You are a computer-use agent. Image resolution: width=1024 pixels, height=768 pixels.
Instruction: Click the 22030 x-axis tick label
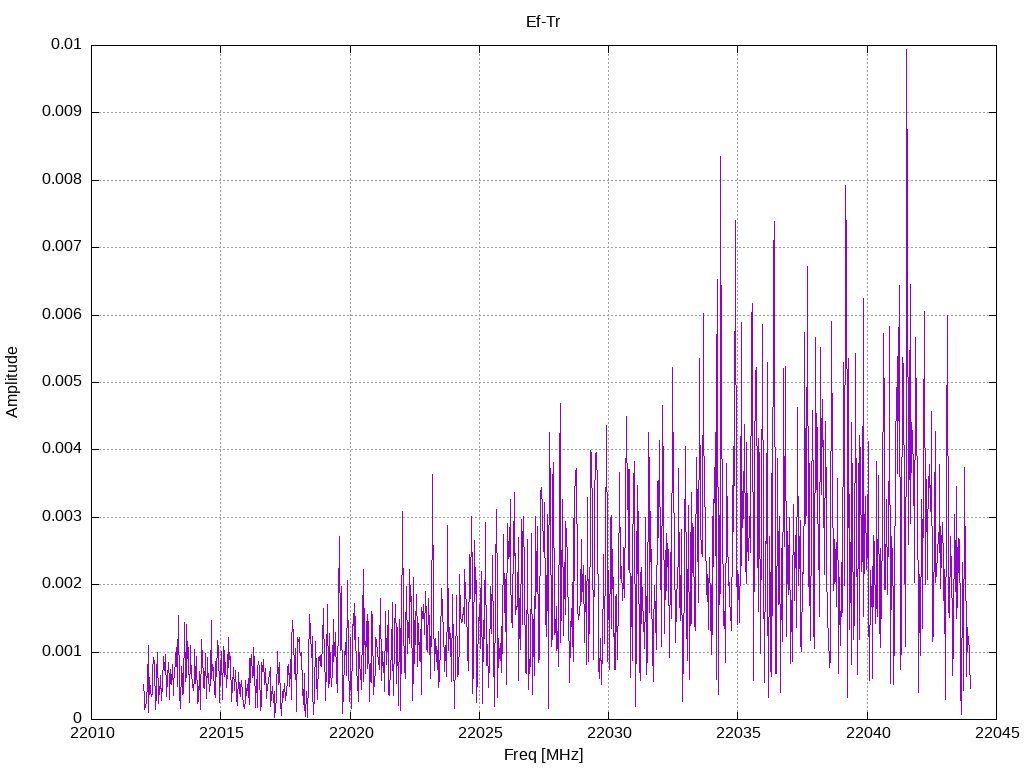tap(609, 733)
